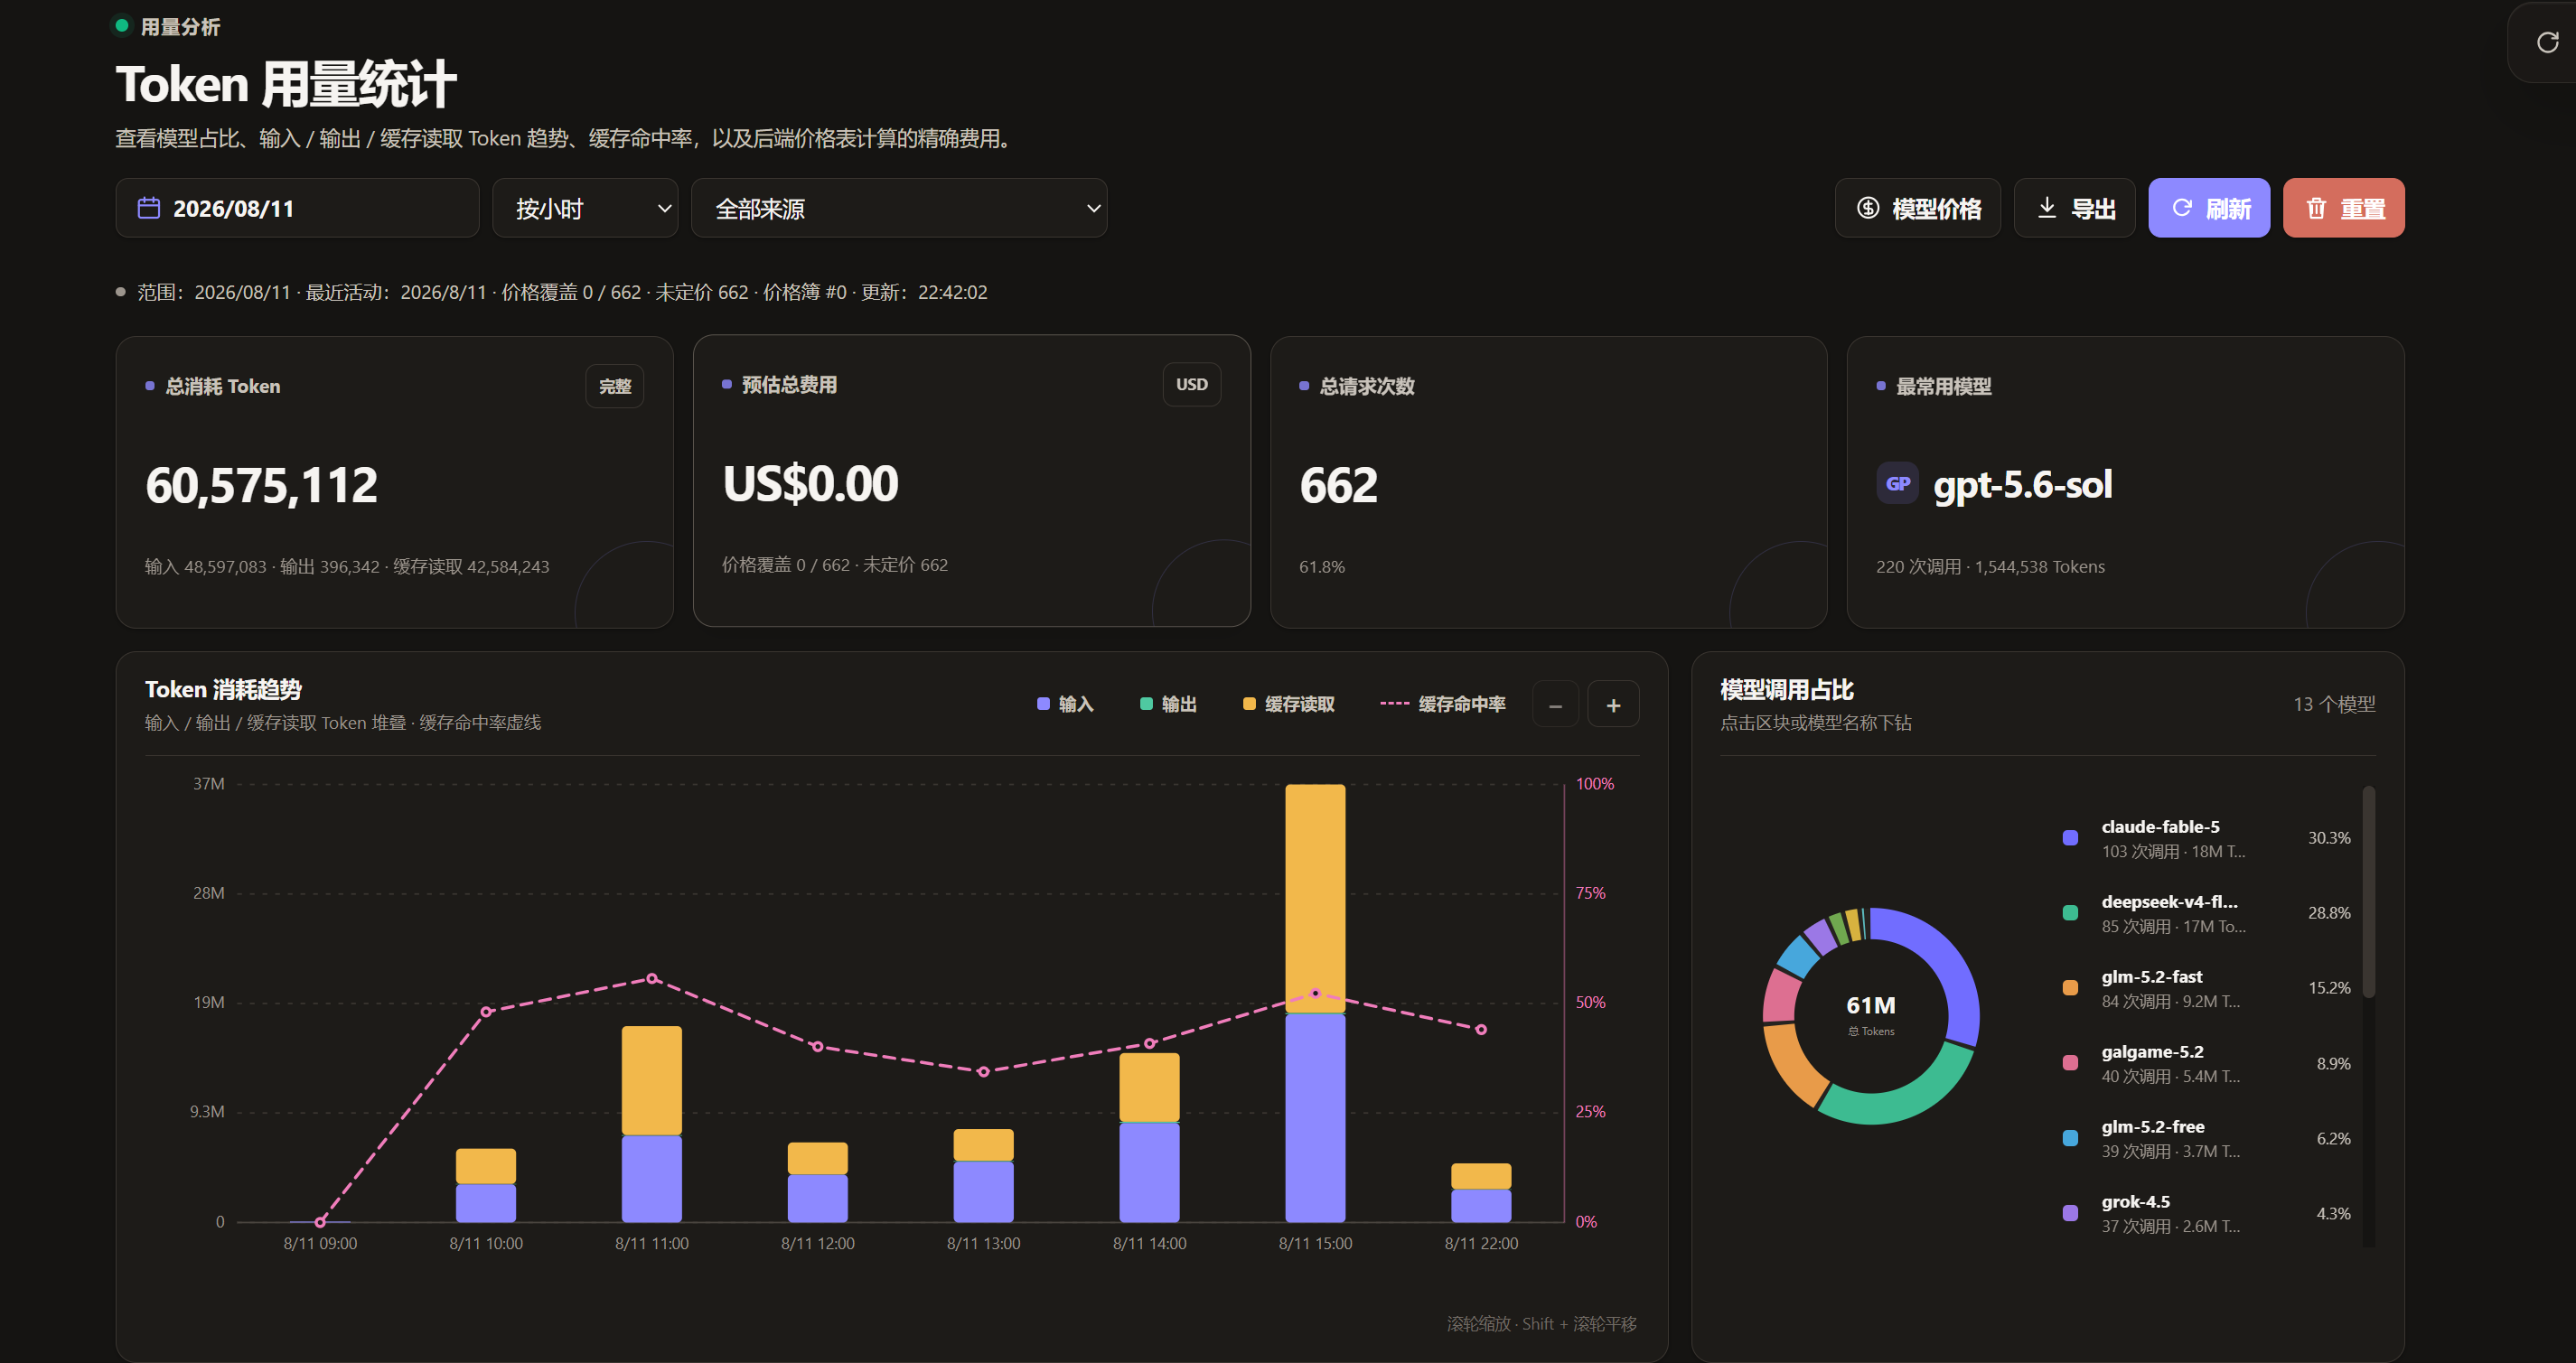Open the 按小时 granularity dropdown
This screenshot has height=1363, width=2576.
tap(585, 208)
